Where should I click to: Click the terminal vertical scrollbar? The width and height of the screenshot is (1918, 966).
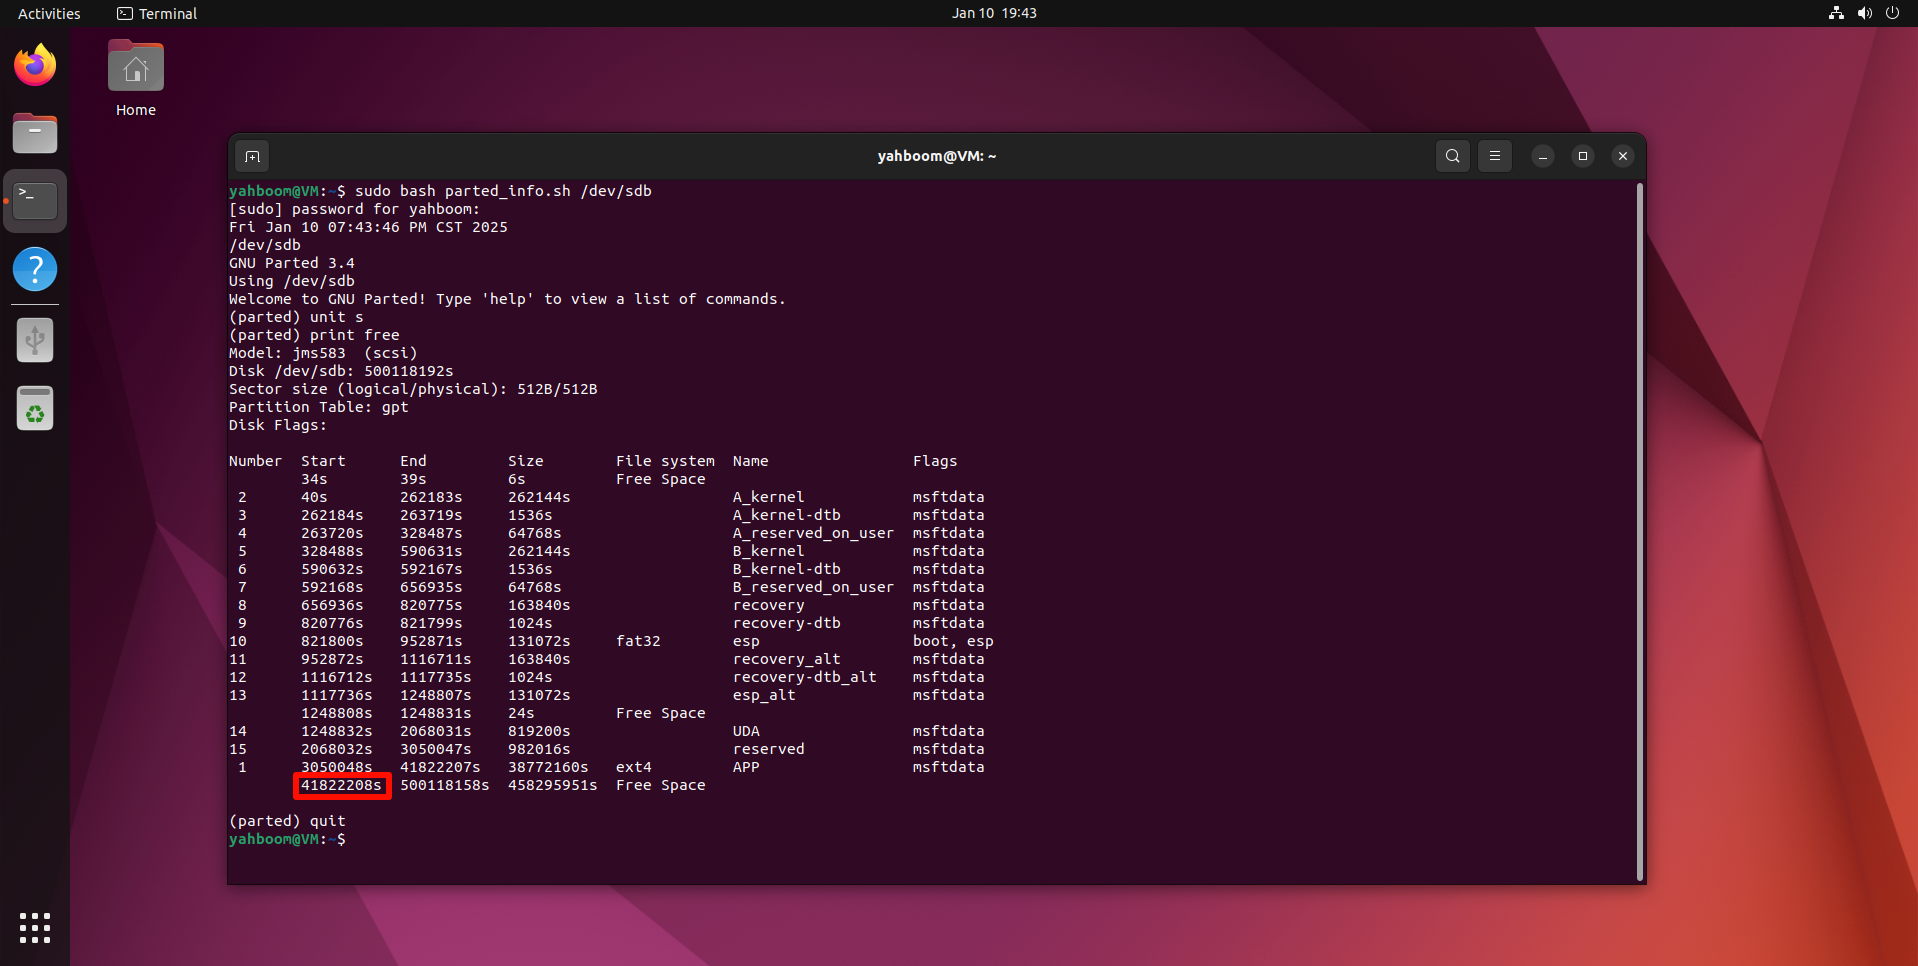(1639, 530)
